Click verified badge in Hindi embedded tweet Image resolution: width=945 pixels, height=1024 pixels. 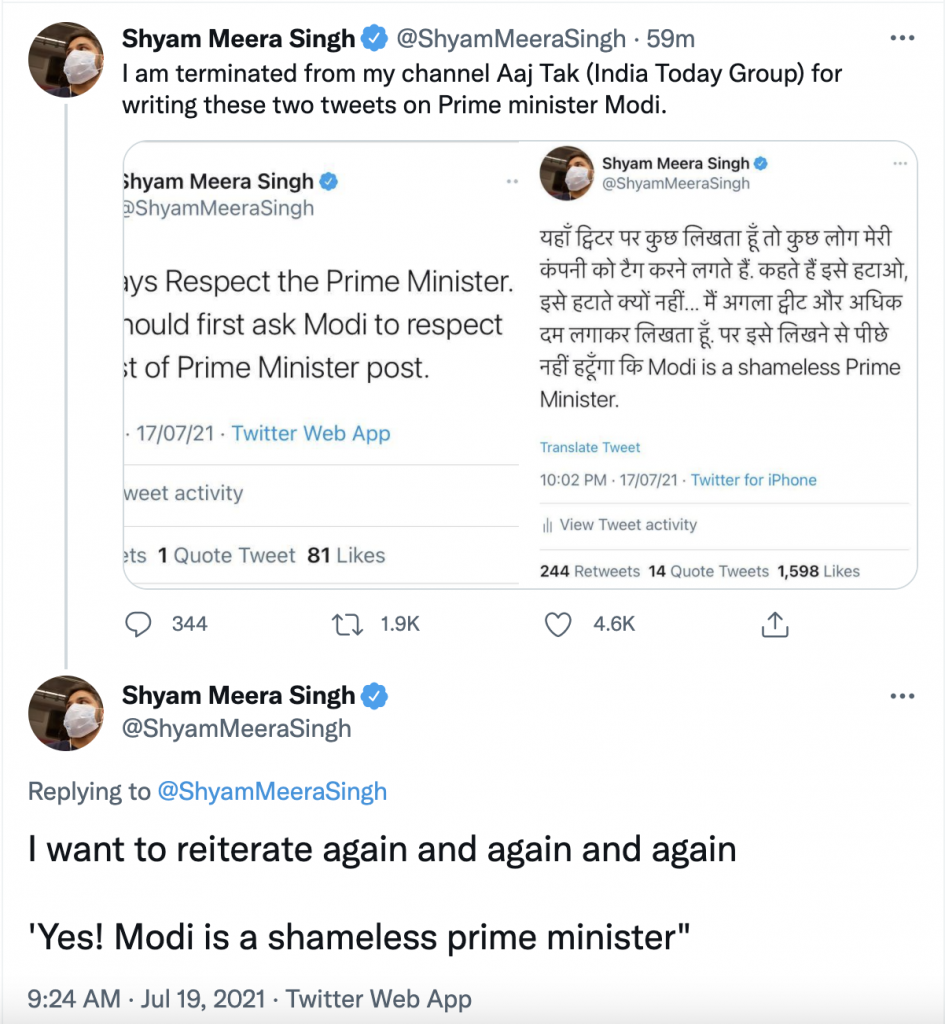[x=760, y=163]
